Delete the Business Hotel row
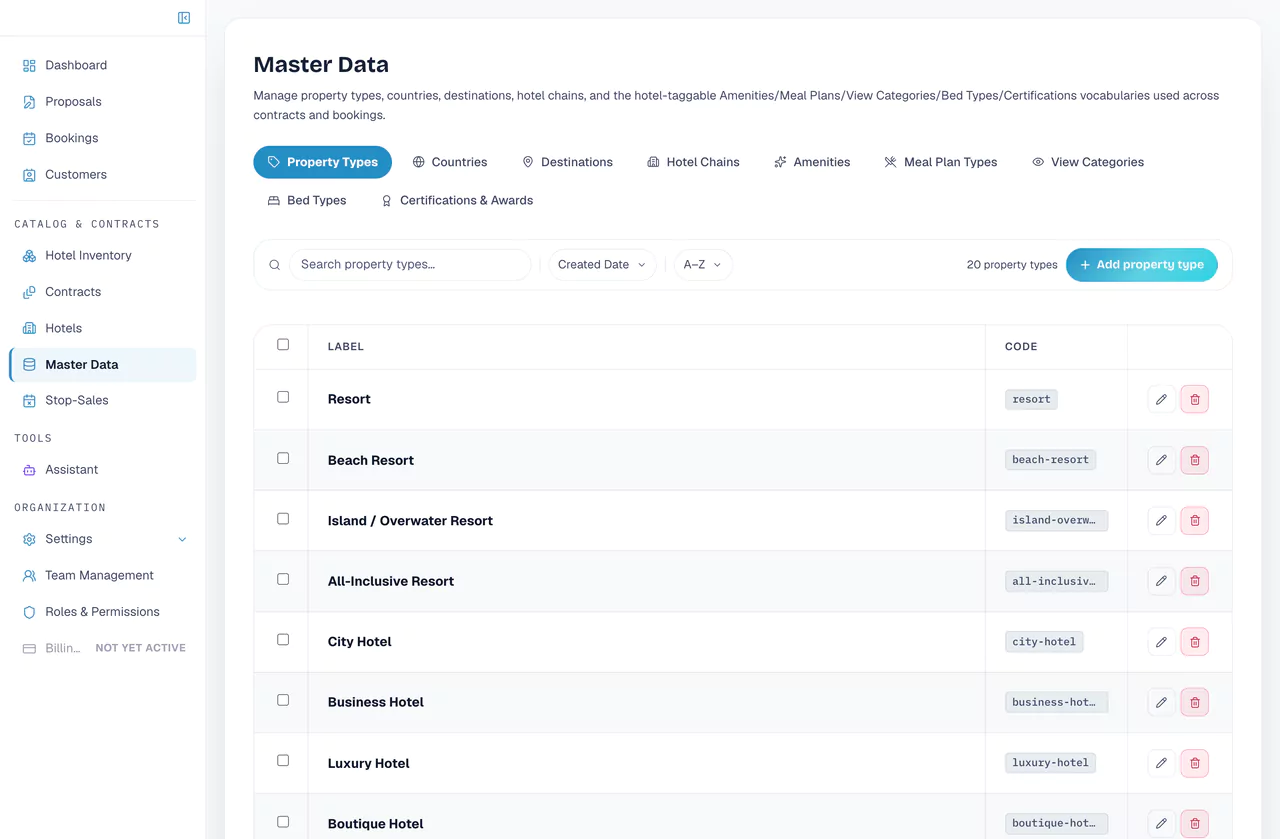Viewport: 1280px width, 839px height. 1195,702
